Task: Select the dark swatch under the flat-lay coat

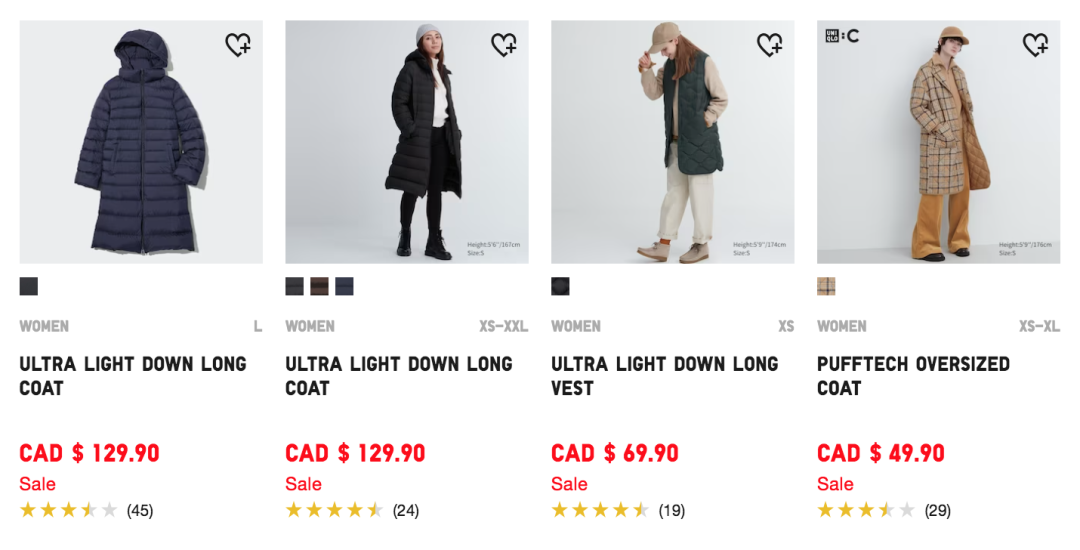Action: click(x=28, y=287)
